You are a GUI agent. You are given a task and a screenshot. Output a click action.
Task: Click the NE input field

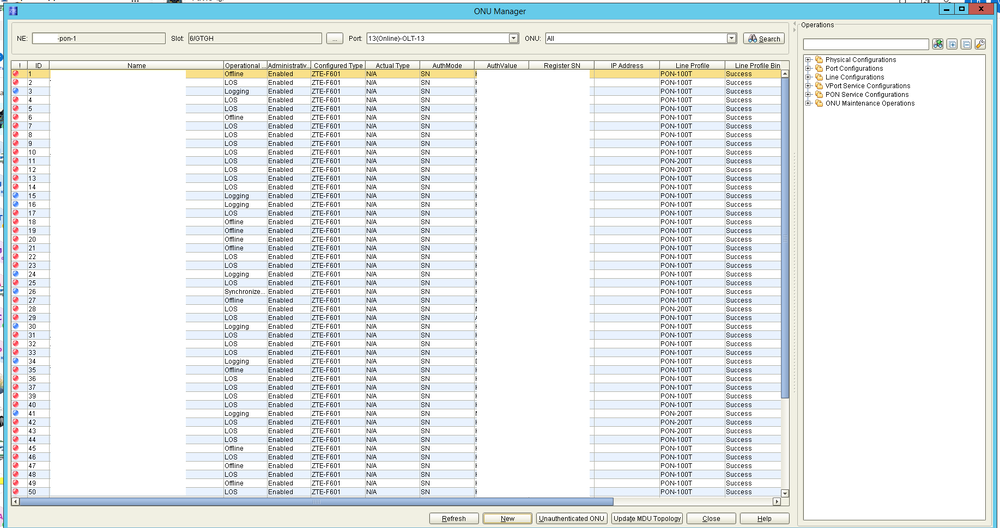[x=99, y=38]
